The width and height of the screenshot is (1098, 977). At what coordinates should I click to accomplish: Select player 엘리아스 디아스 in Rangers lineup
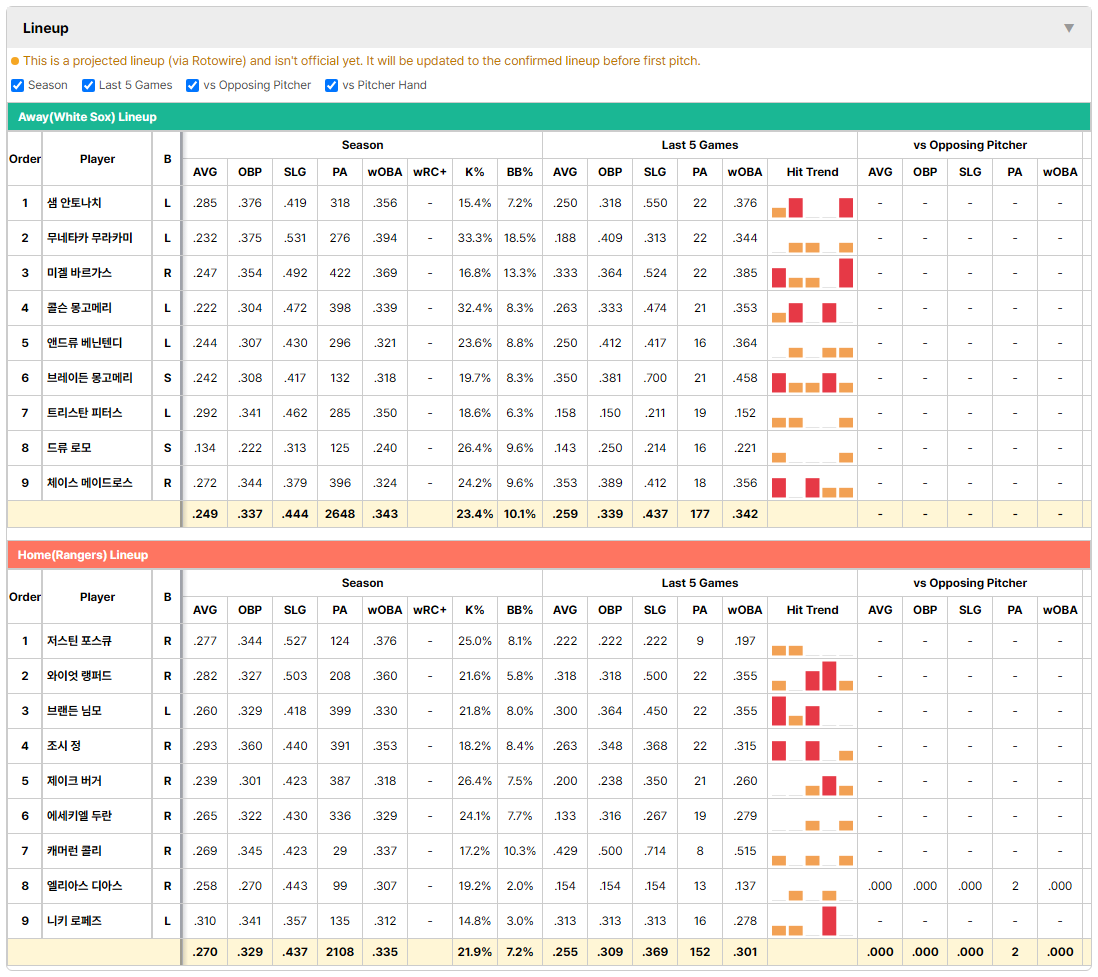coord(85,886)
